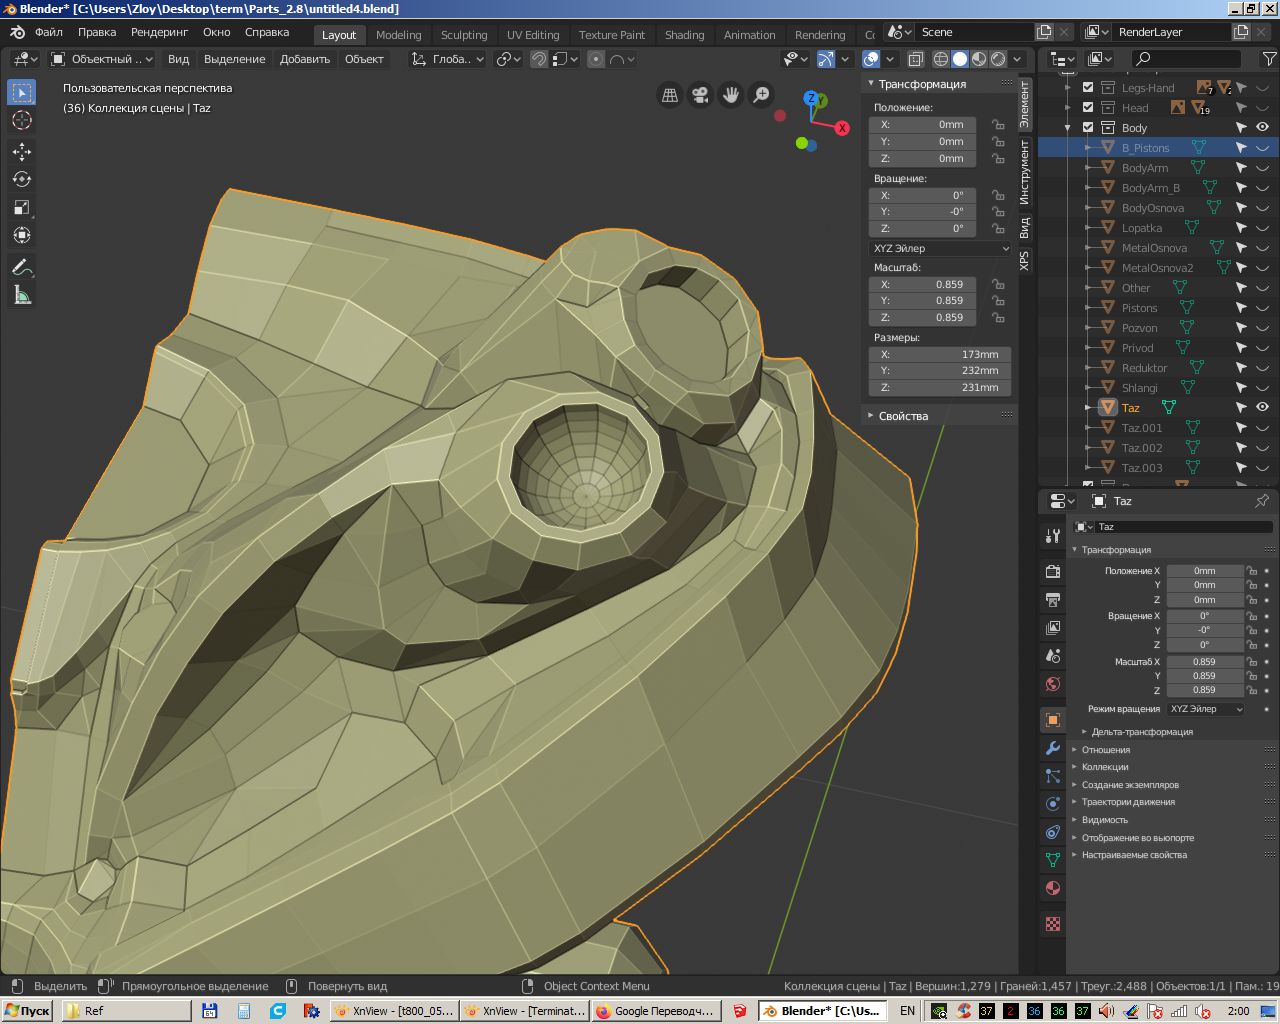Open the Particles properties tab
This screenshot has height=1024, width=1280.
coord(1052,776)
